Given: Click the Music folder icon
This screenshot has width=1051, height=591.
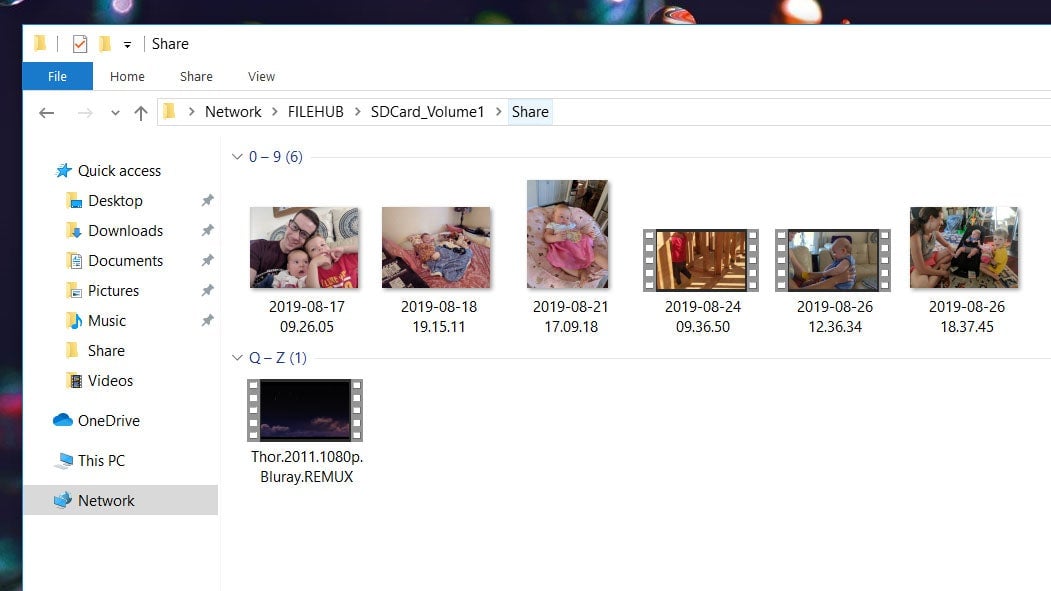Looking at the screenshot, I should (74, 320).
